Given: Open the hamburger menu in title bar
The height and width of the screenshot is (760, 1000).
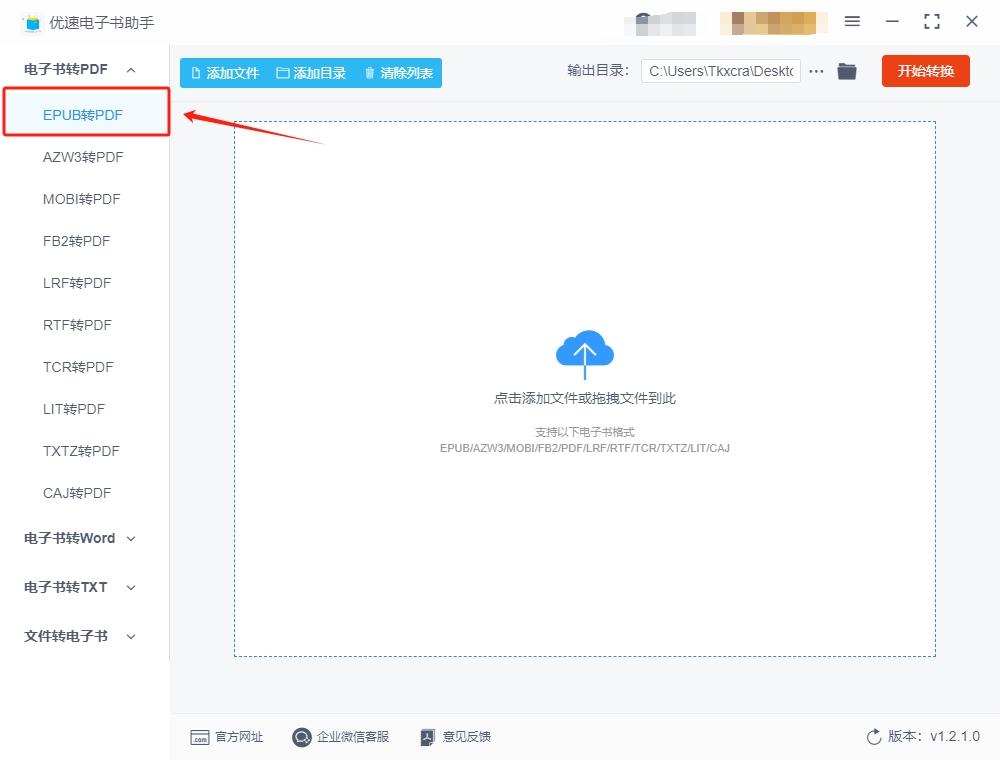Looking at the screenshot, I should click(x=852, y=22).
